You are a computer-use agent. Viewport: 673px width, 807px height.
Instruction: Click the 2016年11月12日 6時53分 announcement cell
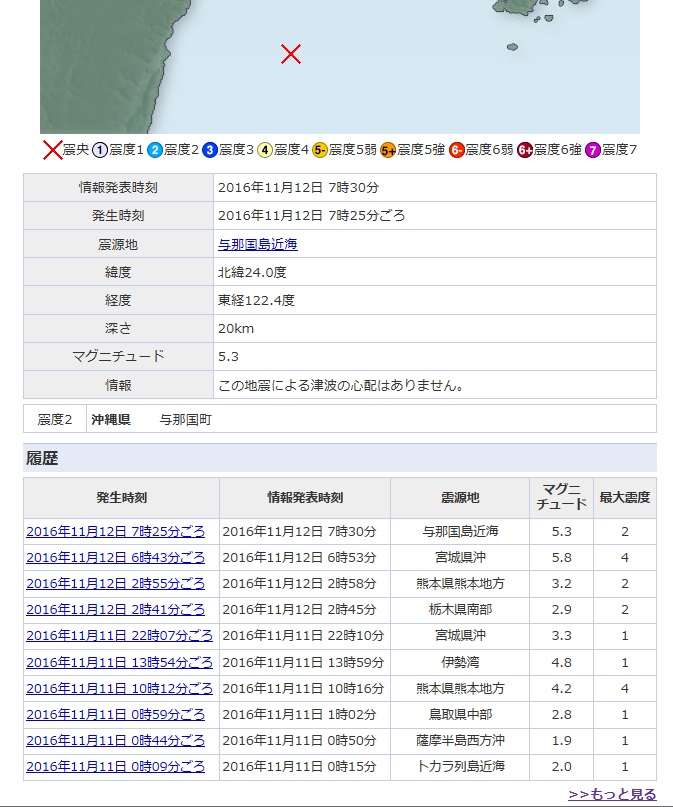[x=305, y=557]
